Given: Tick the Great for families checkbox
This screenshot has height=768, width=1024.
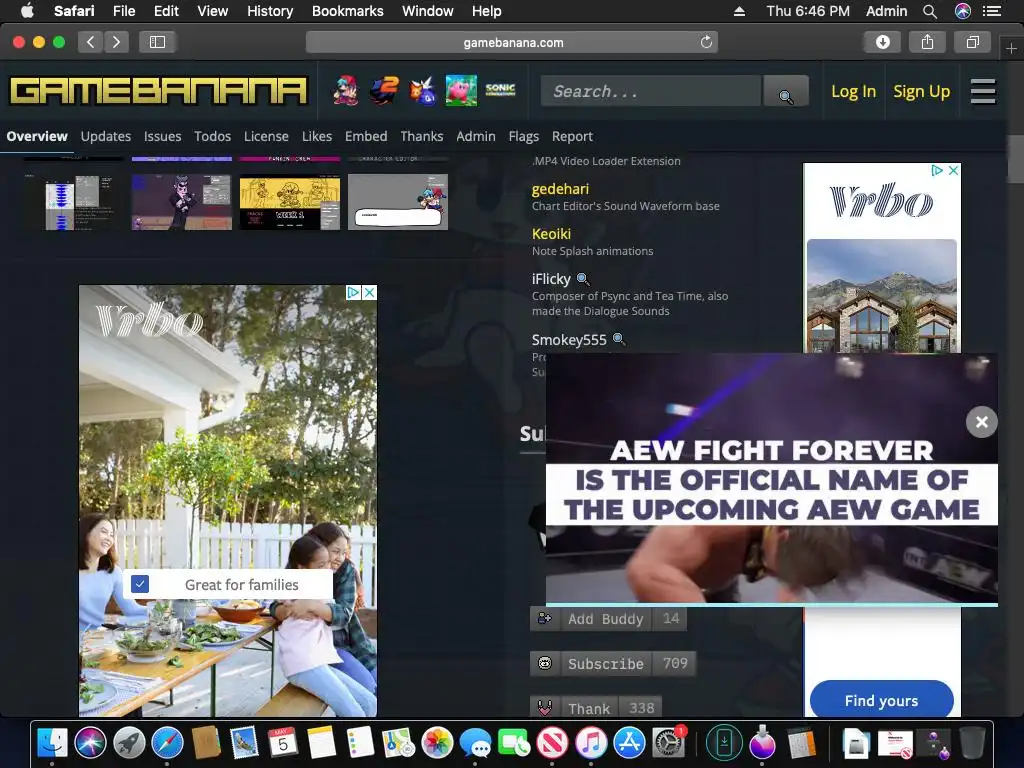Looking at the screenshot, I should (140, 584).
